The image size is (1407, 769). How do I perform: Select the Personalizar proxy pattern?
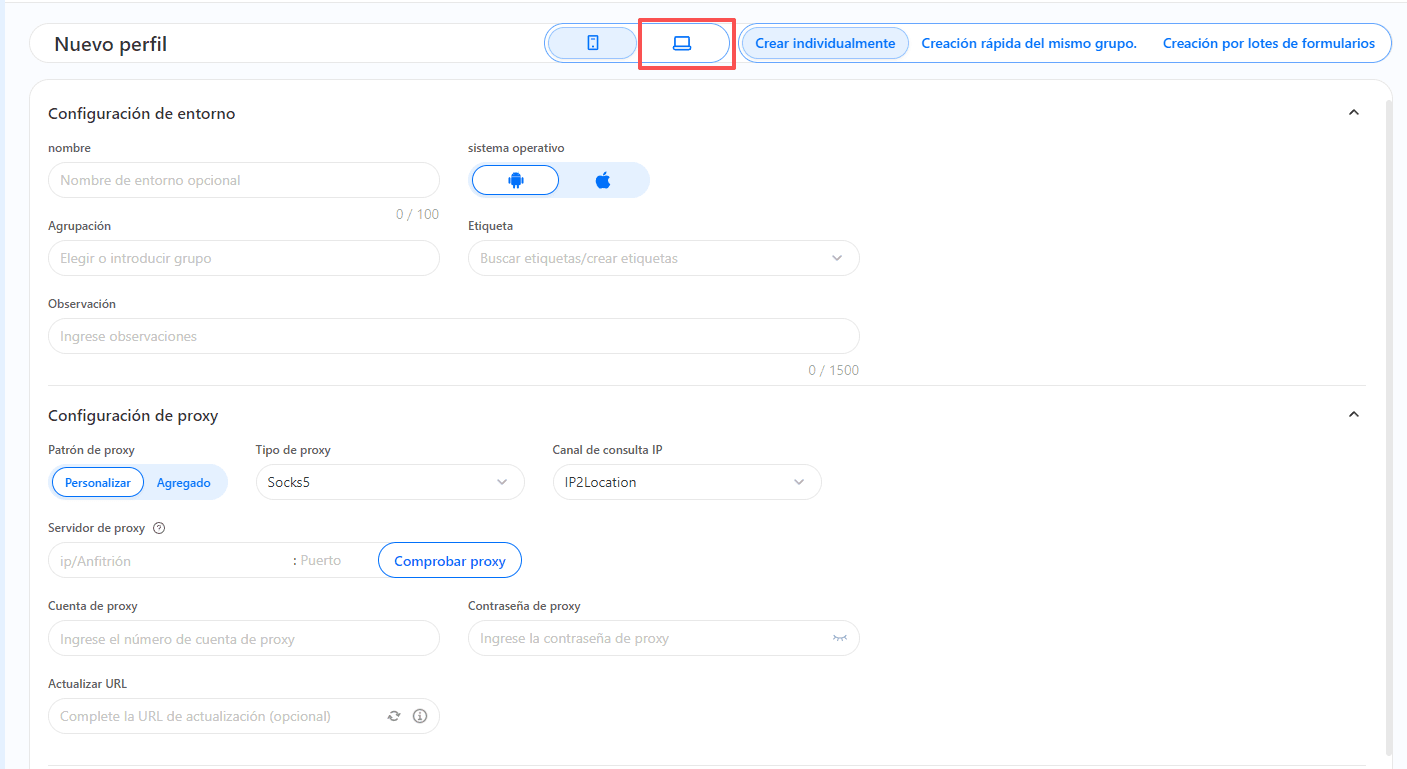pos(98,482)
